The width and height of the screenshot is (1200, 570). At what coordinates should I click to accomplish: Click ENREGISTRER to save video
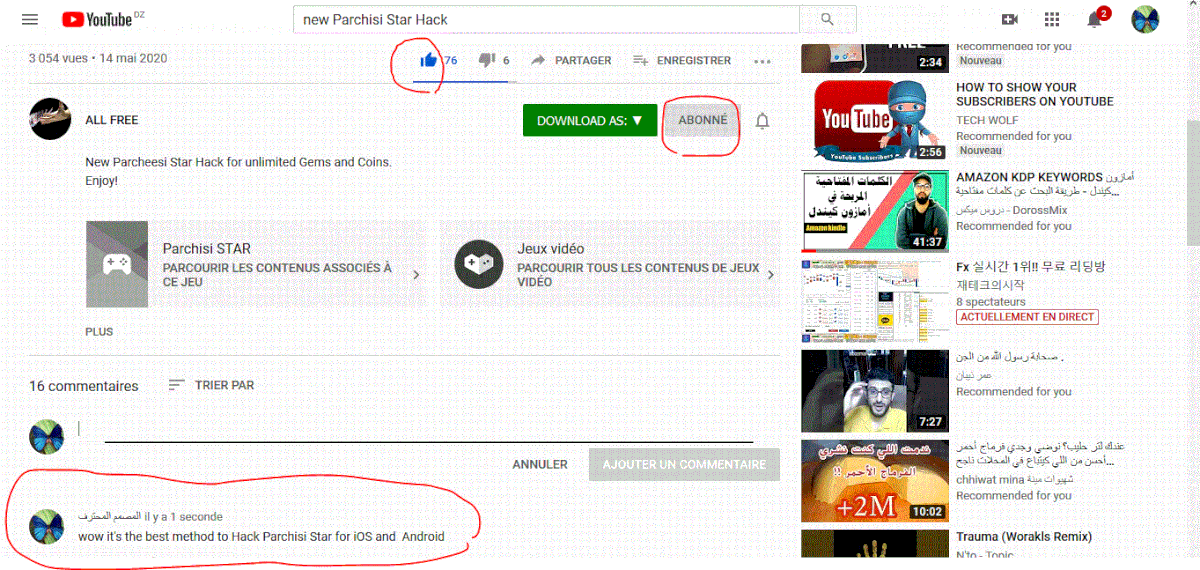tap(682, 61)
